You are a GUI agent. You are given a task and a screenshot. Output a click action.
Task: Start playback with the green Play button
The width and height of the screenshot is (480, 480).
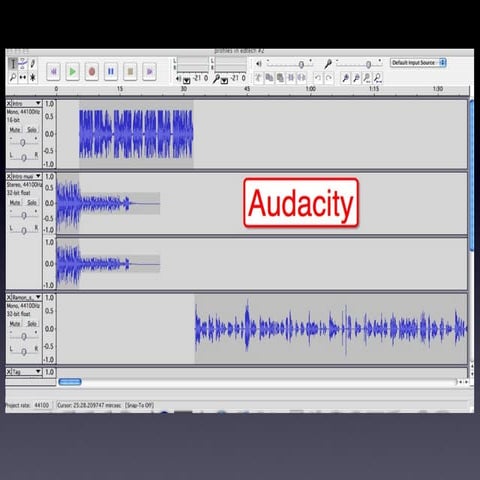[73, 71]
